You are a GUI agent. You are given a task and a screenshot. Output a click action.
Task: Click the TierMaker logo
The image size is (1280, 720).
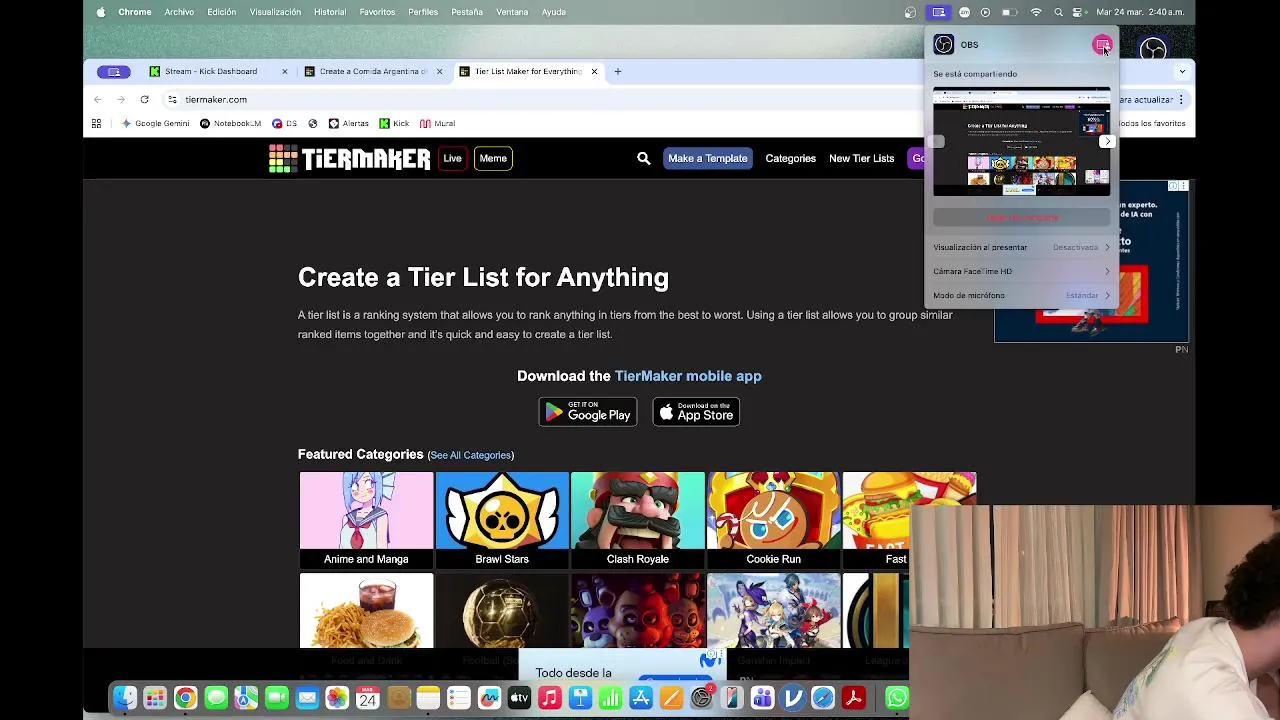pyautogui.click(x=349, y=158)
